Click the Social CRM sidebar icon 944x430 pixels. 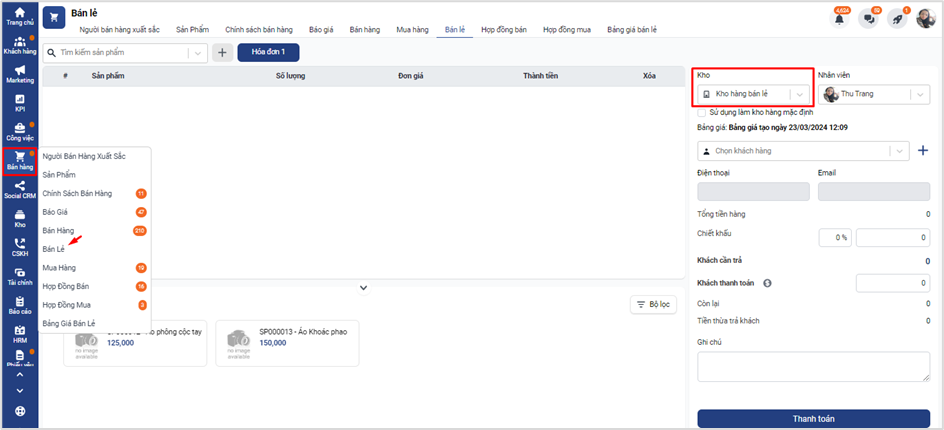(x=20, y=190)
